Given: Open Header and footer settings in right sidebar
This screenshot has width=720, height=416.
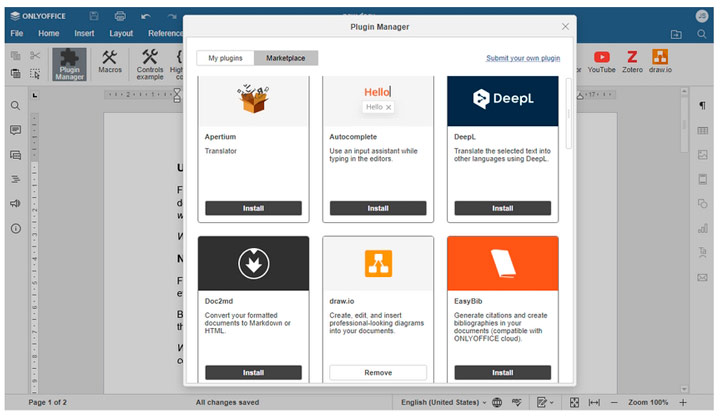Looking at the screenshot, I should click(702, 179).
